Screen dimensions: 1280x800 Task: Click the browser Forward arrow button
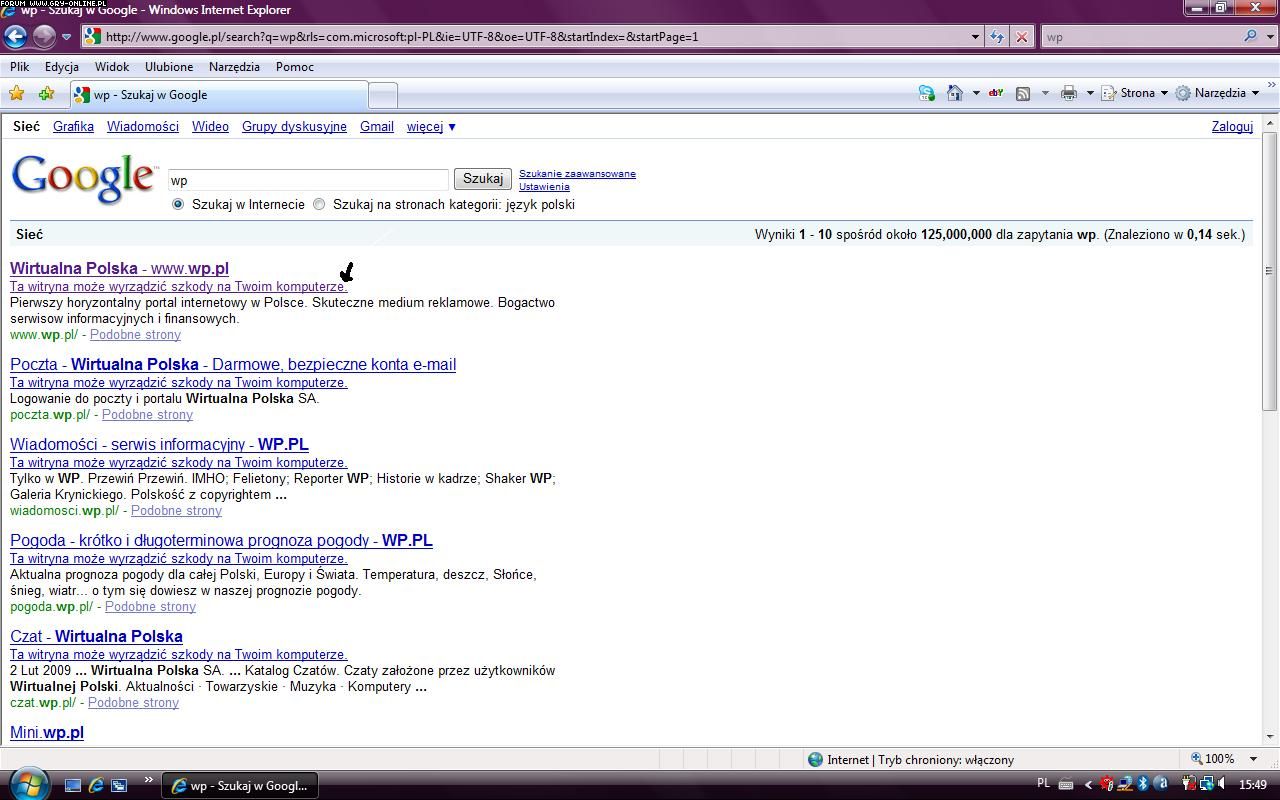44,36
